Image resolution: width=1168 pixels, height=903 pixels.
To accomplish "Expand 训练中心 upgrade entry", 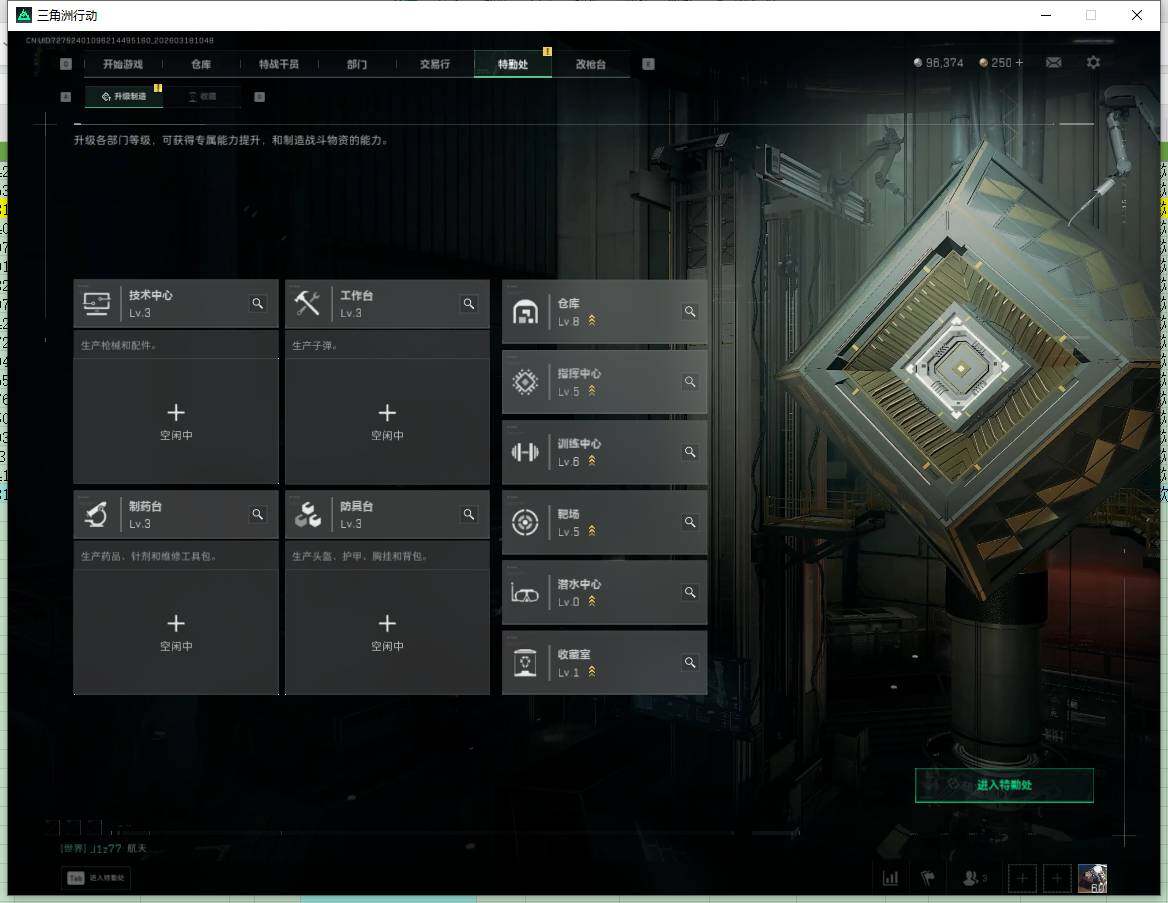I will (604, 452).
